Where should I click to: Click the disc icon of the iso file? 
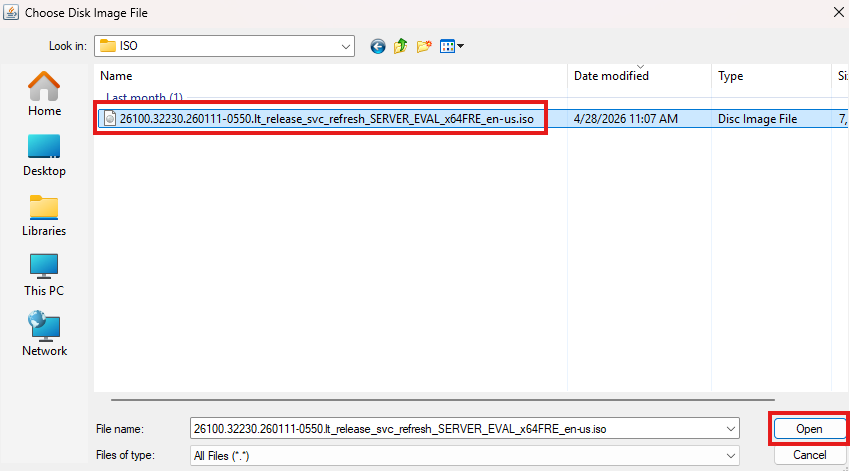110,118
